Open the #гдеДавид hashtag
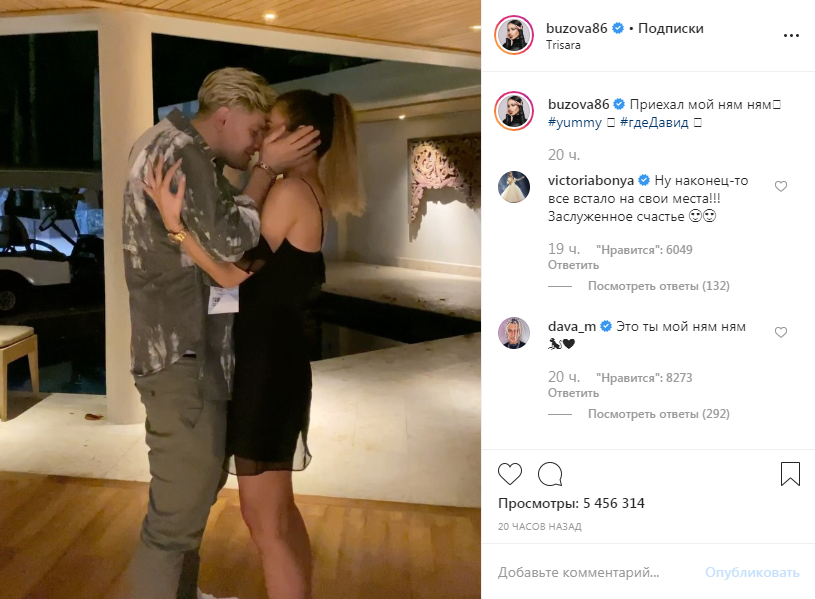Image resolution: width=815 pixels, height=599 pixels. (654, 123)
